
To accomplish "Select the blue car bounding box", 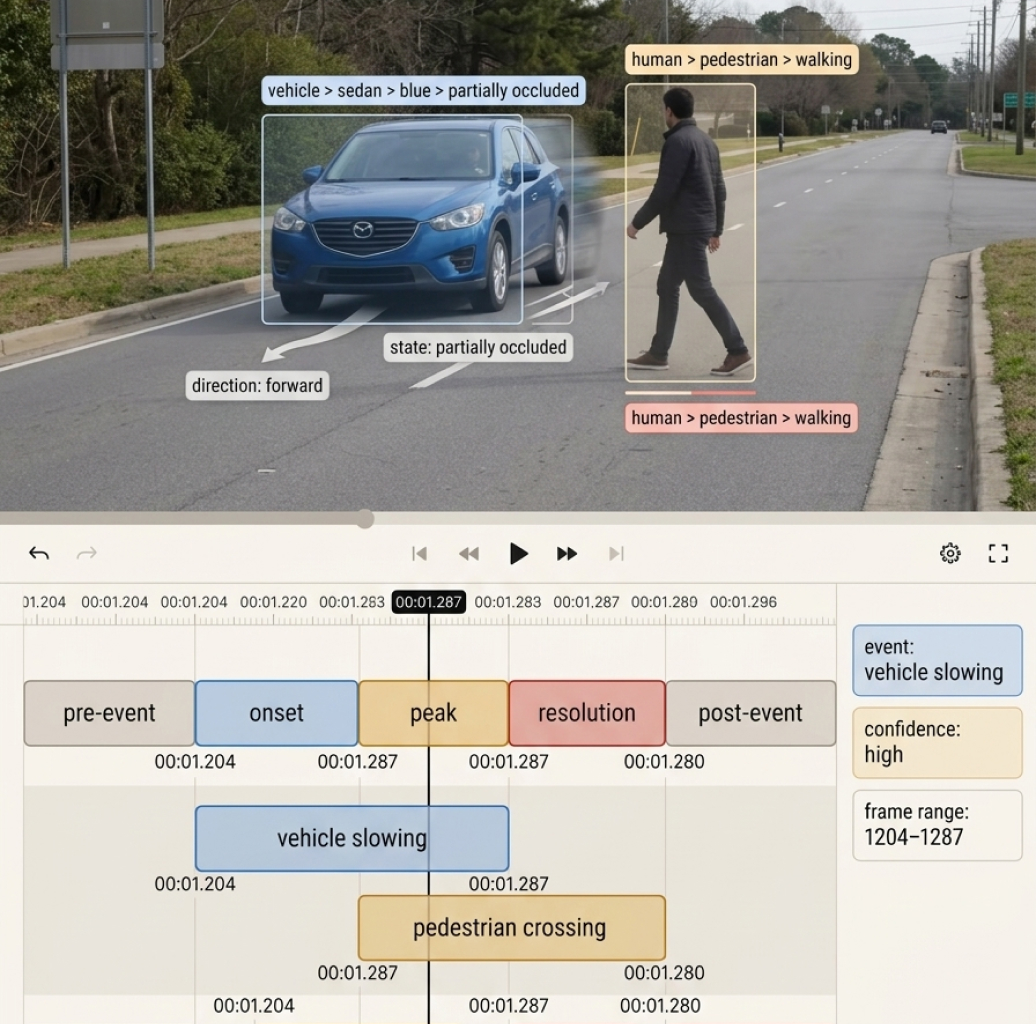I will coord(392,219).
